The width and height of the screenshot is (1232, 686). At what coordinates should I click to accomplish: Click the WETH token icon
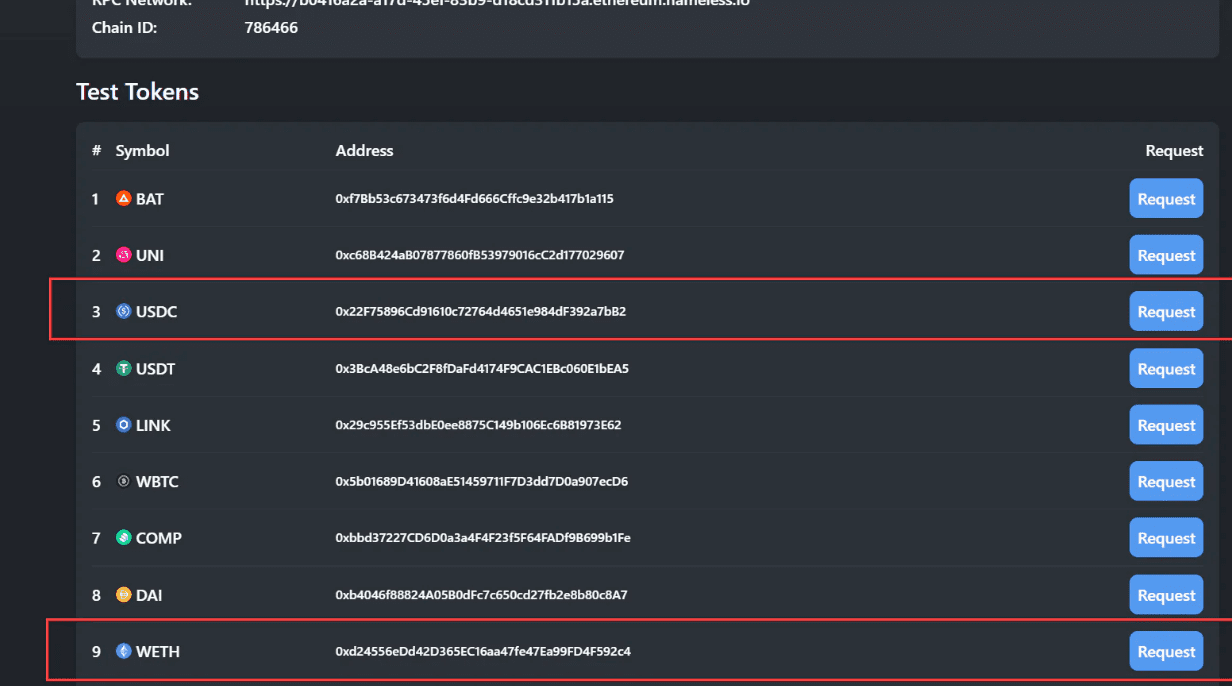coord(121,651)
